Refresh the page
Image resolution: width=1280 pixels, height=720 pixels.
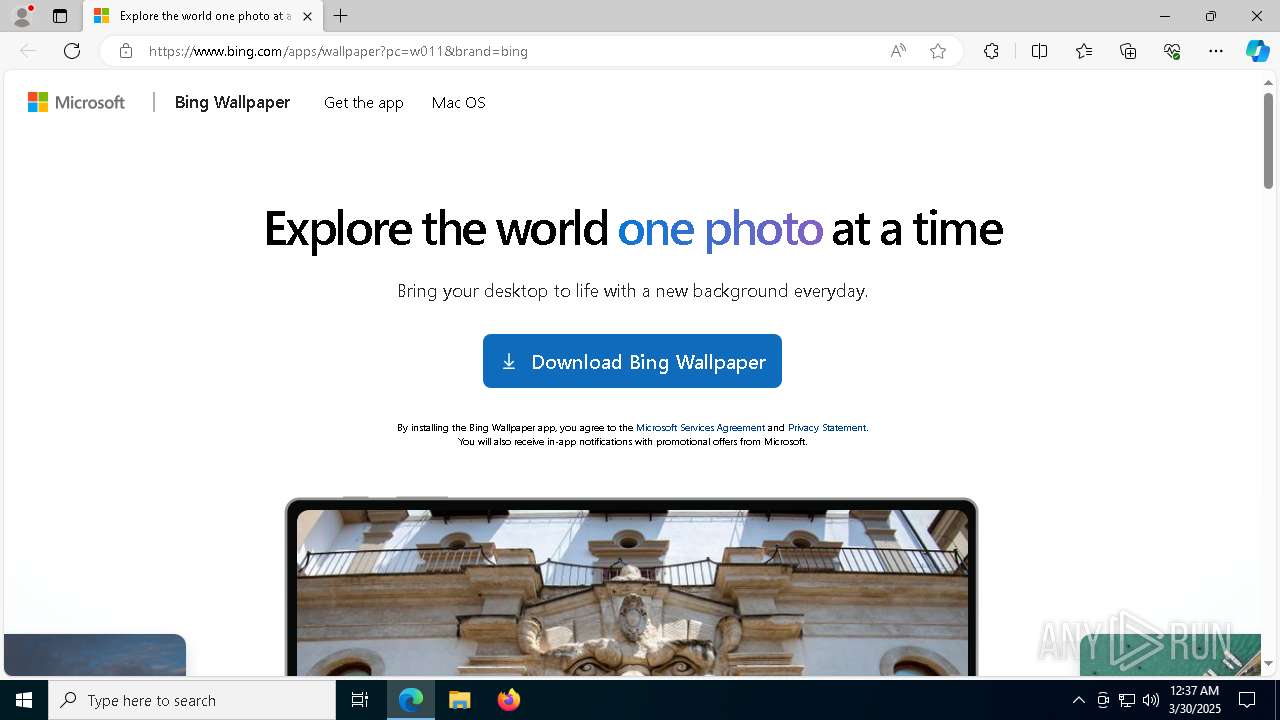(72, 51)
